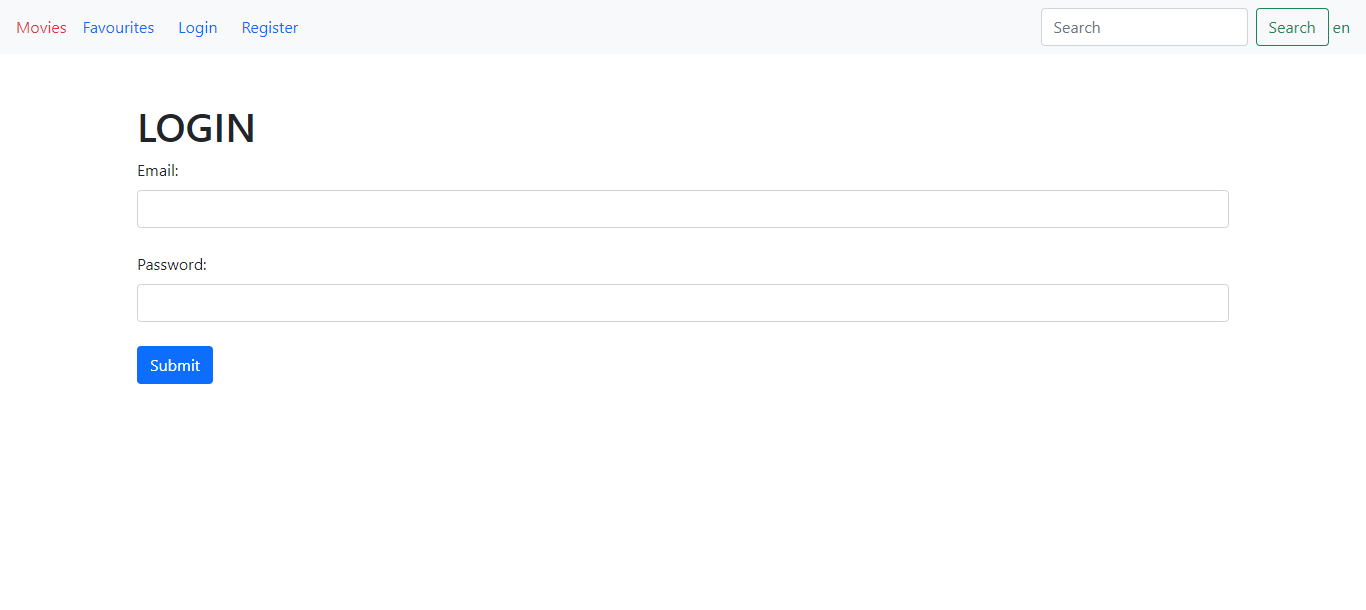Click the Password field label
The width and height of the screenshot is (1366, 610).
171,264
